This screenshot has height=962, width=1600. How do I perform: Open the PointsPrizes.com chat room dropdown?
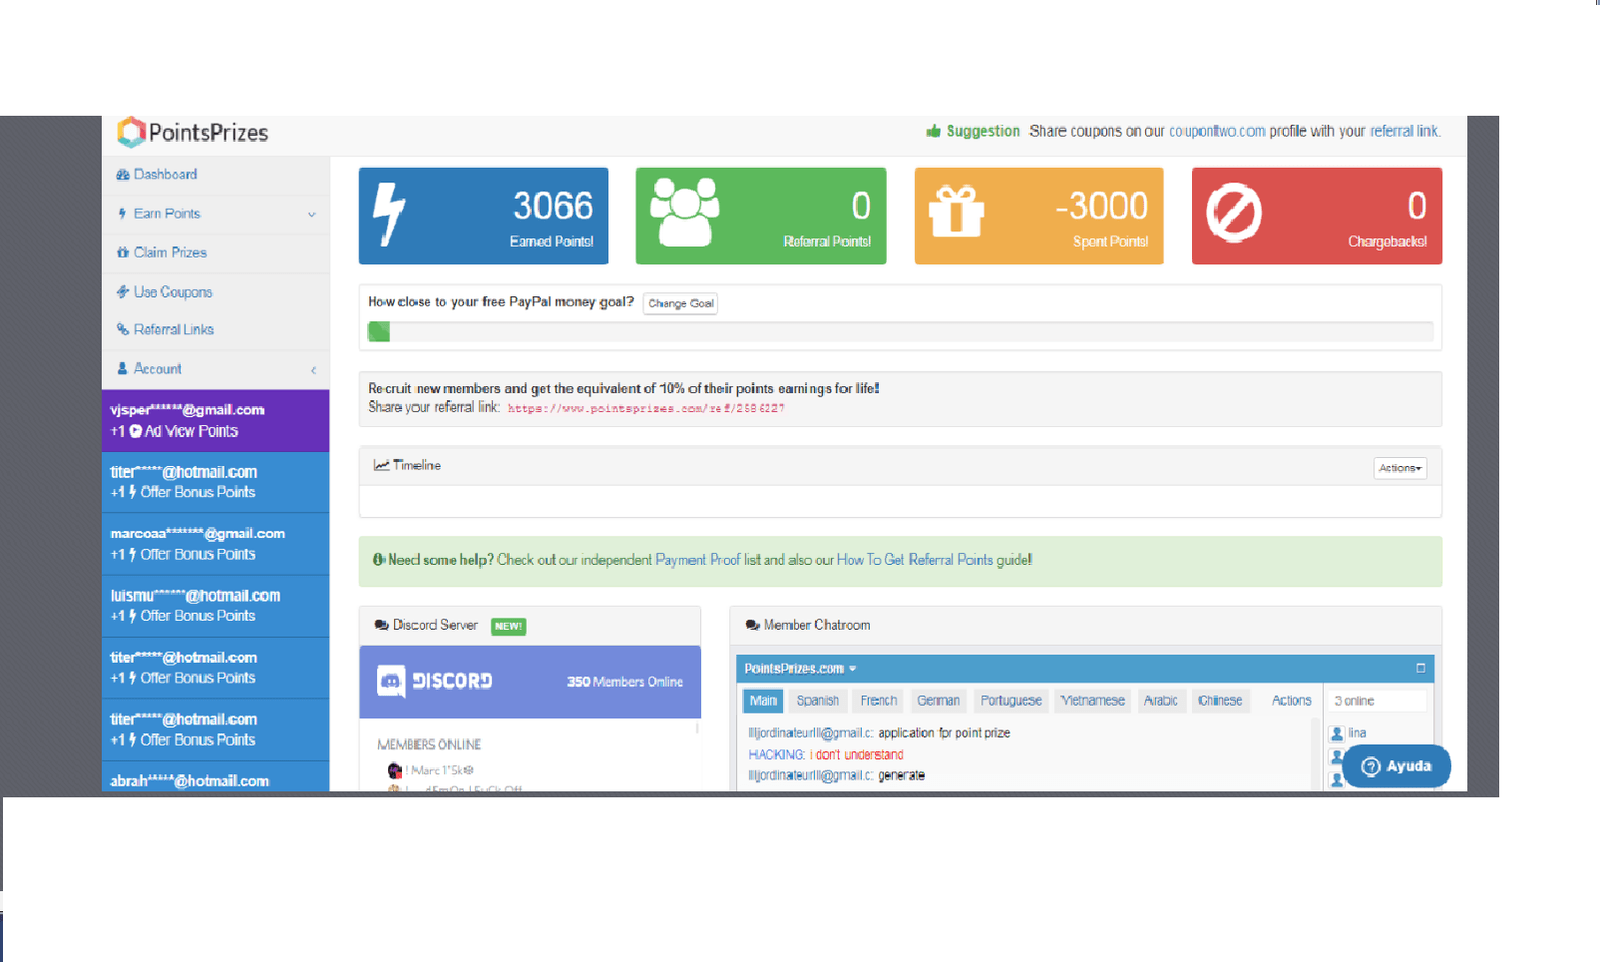pos(800,668)
